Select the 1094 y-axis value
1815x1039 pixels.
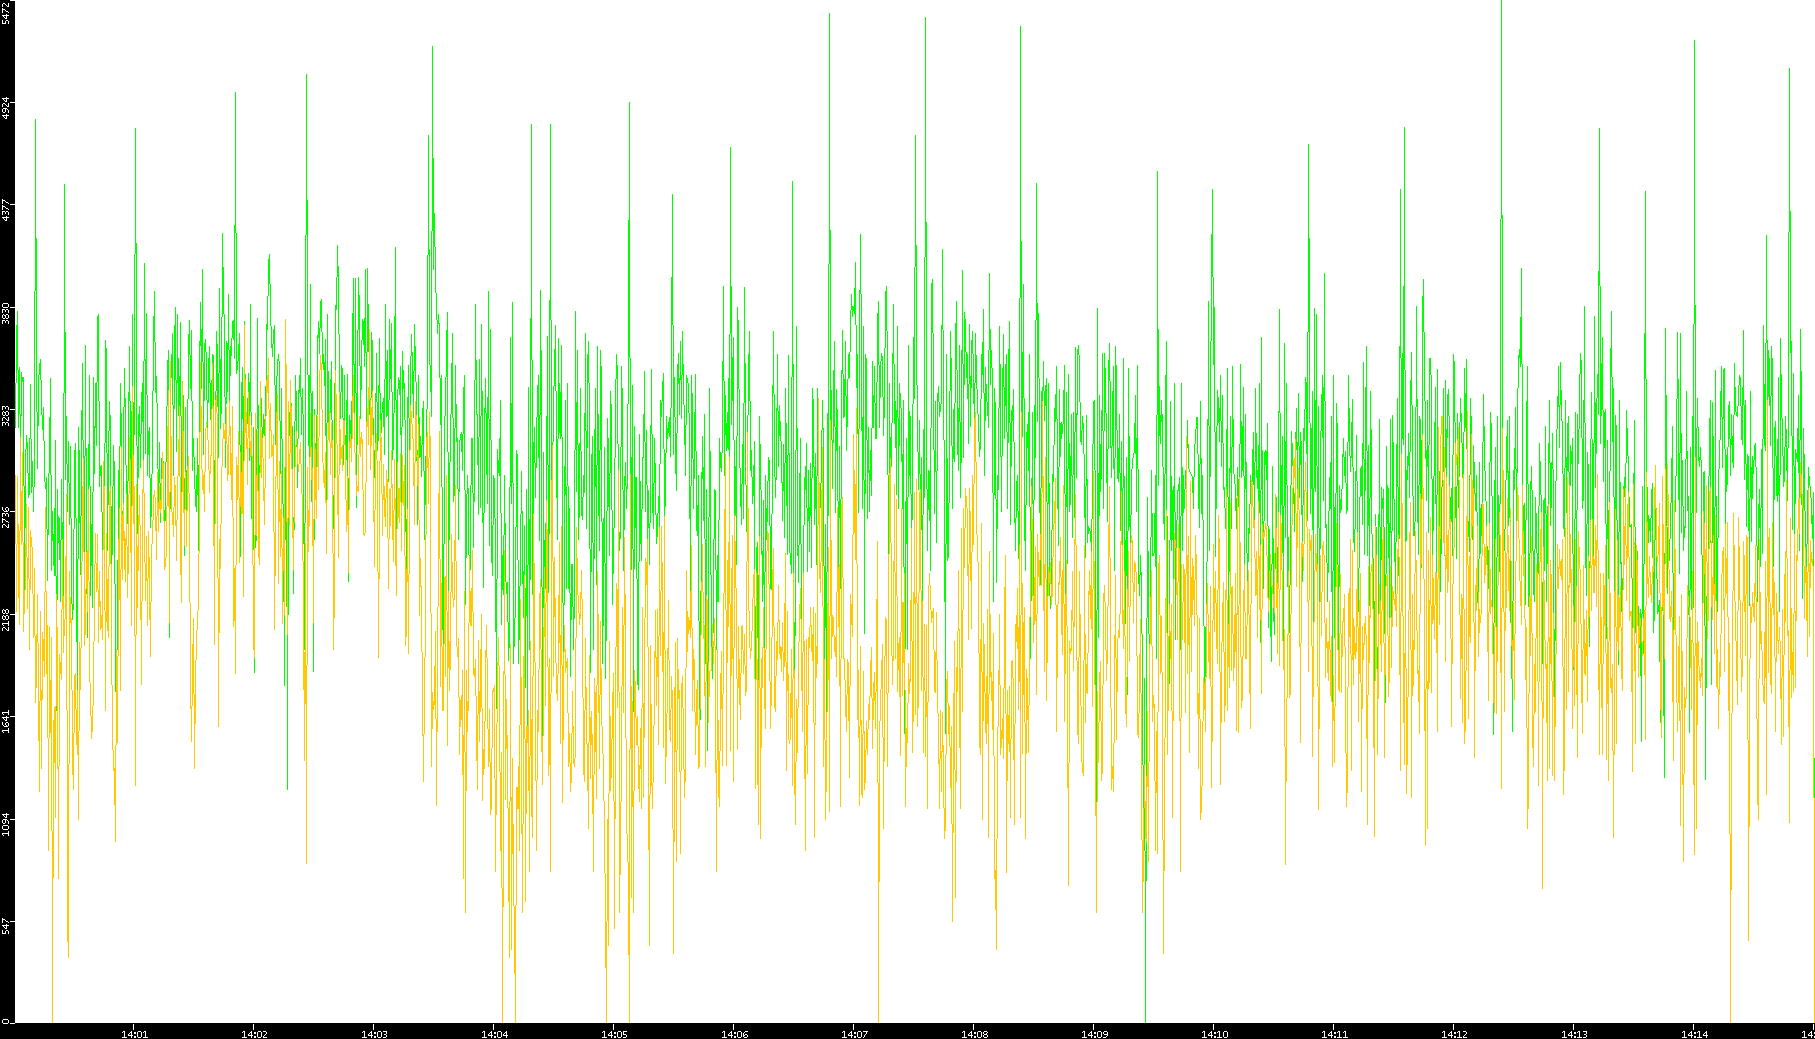[x=7, y=825]
